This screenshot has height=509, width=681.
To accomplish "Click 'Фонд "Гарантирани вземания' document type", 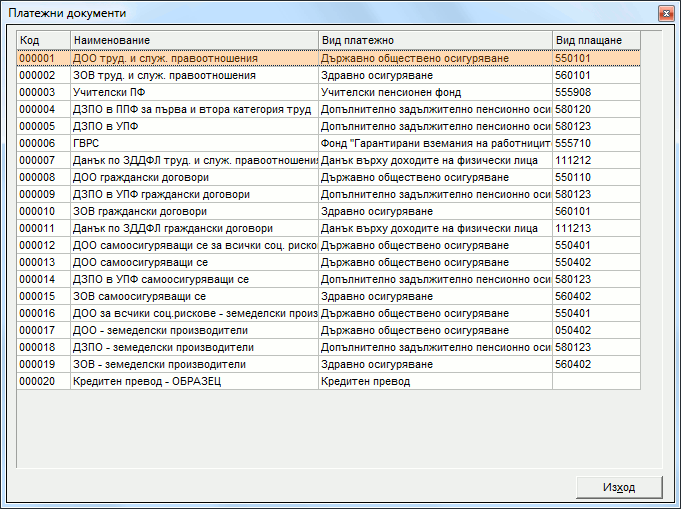I will click(436, 143).
